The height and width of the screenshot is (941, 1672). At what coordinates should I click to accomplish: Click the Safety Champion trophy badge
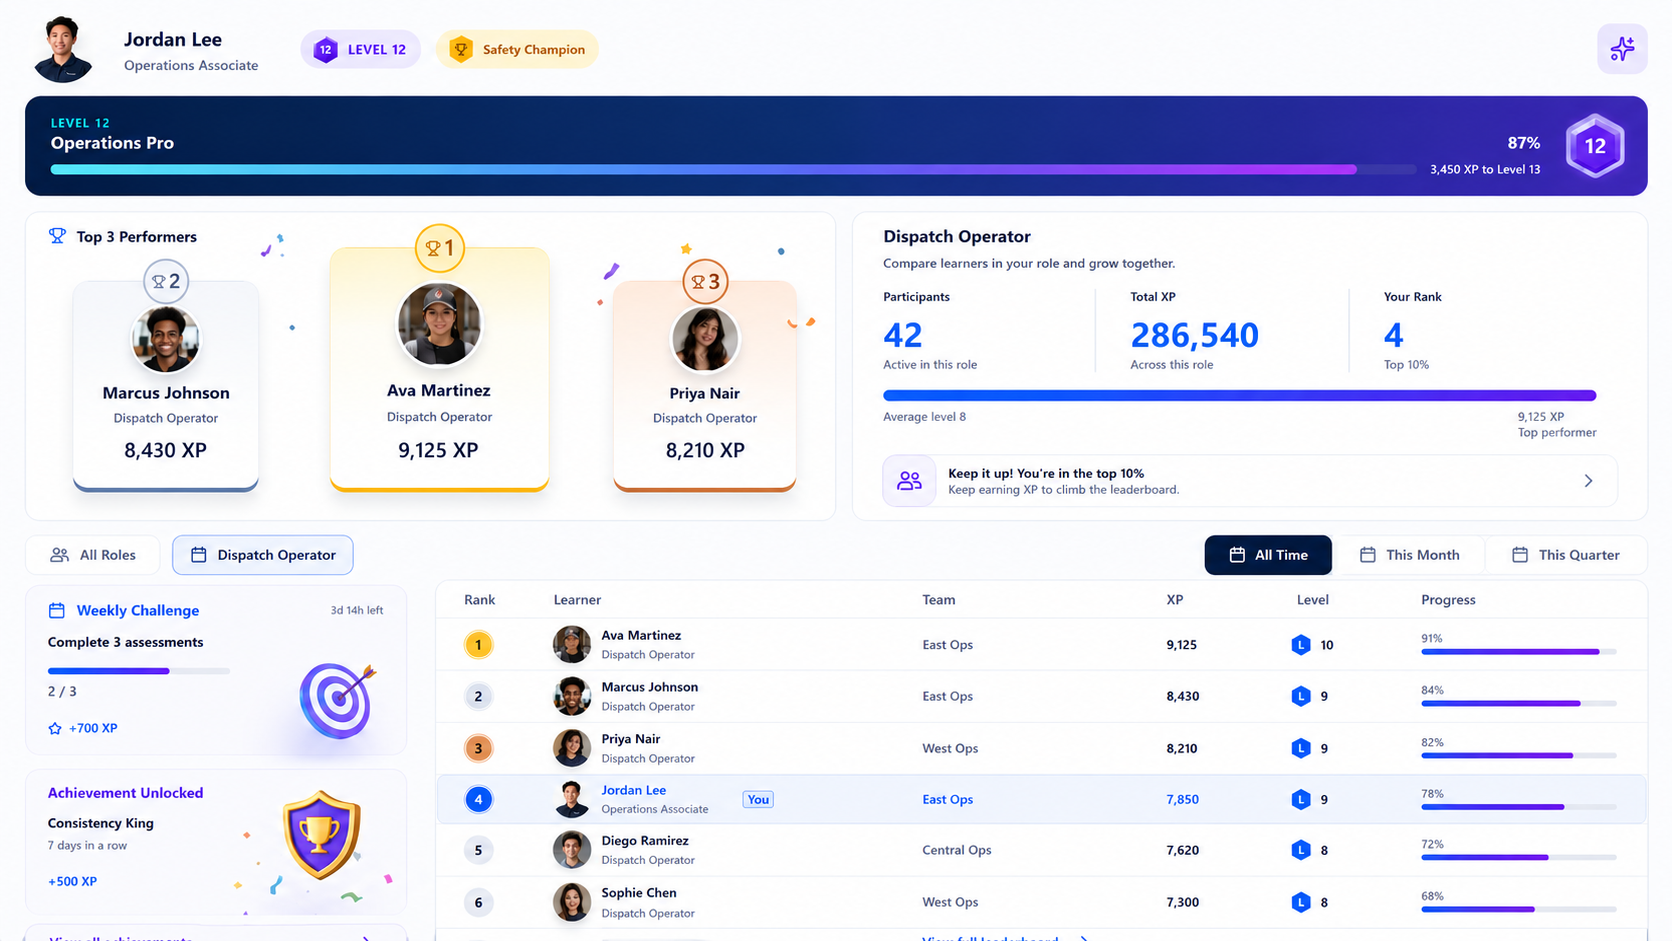[517, 50]
